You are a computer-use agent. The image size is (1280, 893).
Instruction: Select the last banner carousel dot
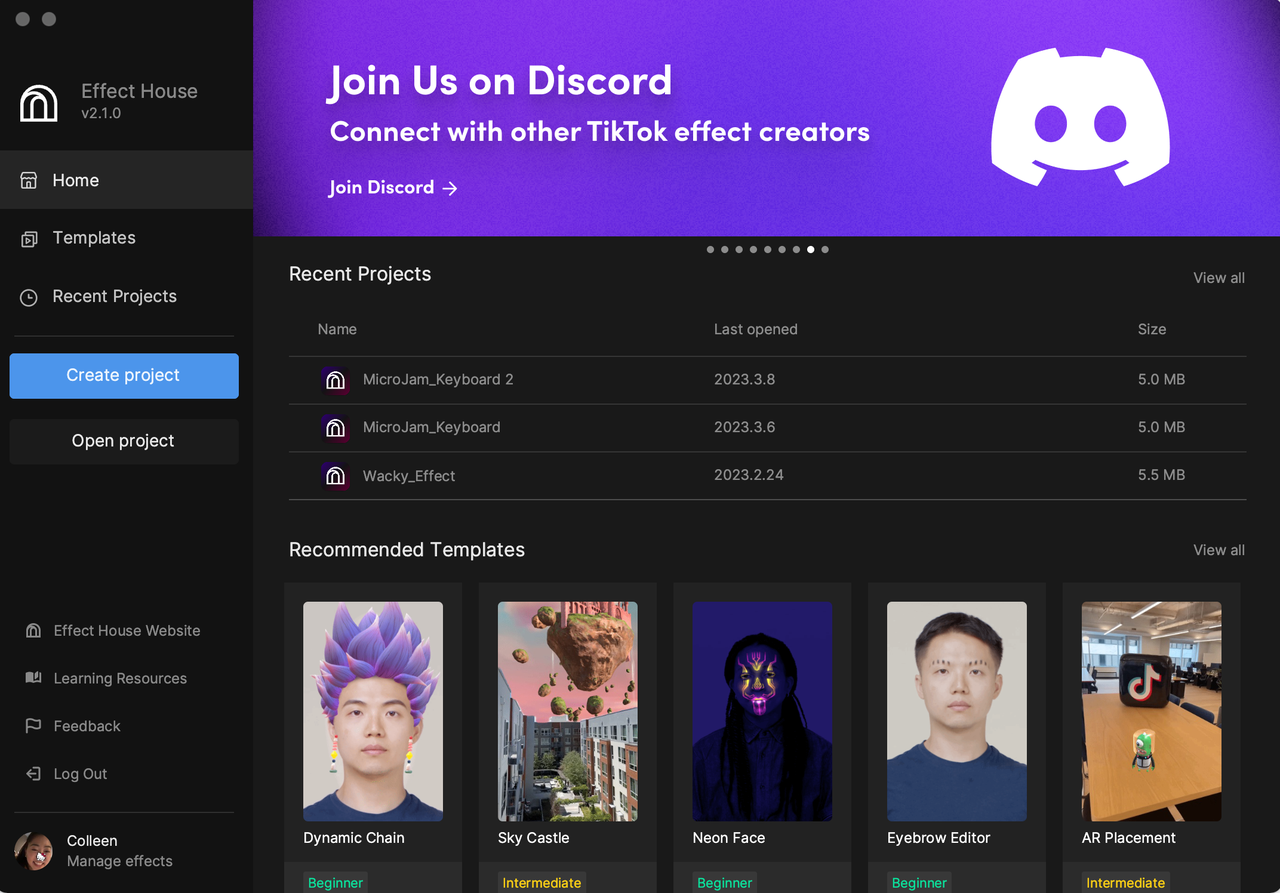pos(825,250)
